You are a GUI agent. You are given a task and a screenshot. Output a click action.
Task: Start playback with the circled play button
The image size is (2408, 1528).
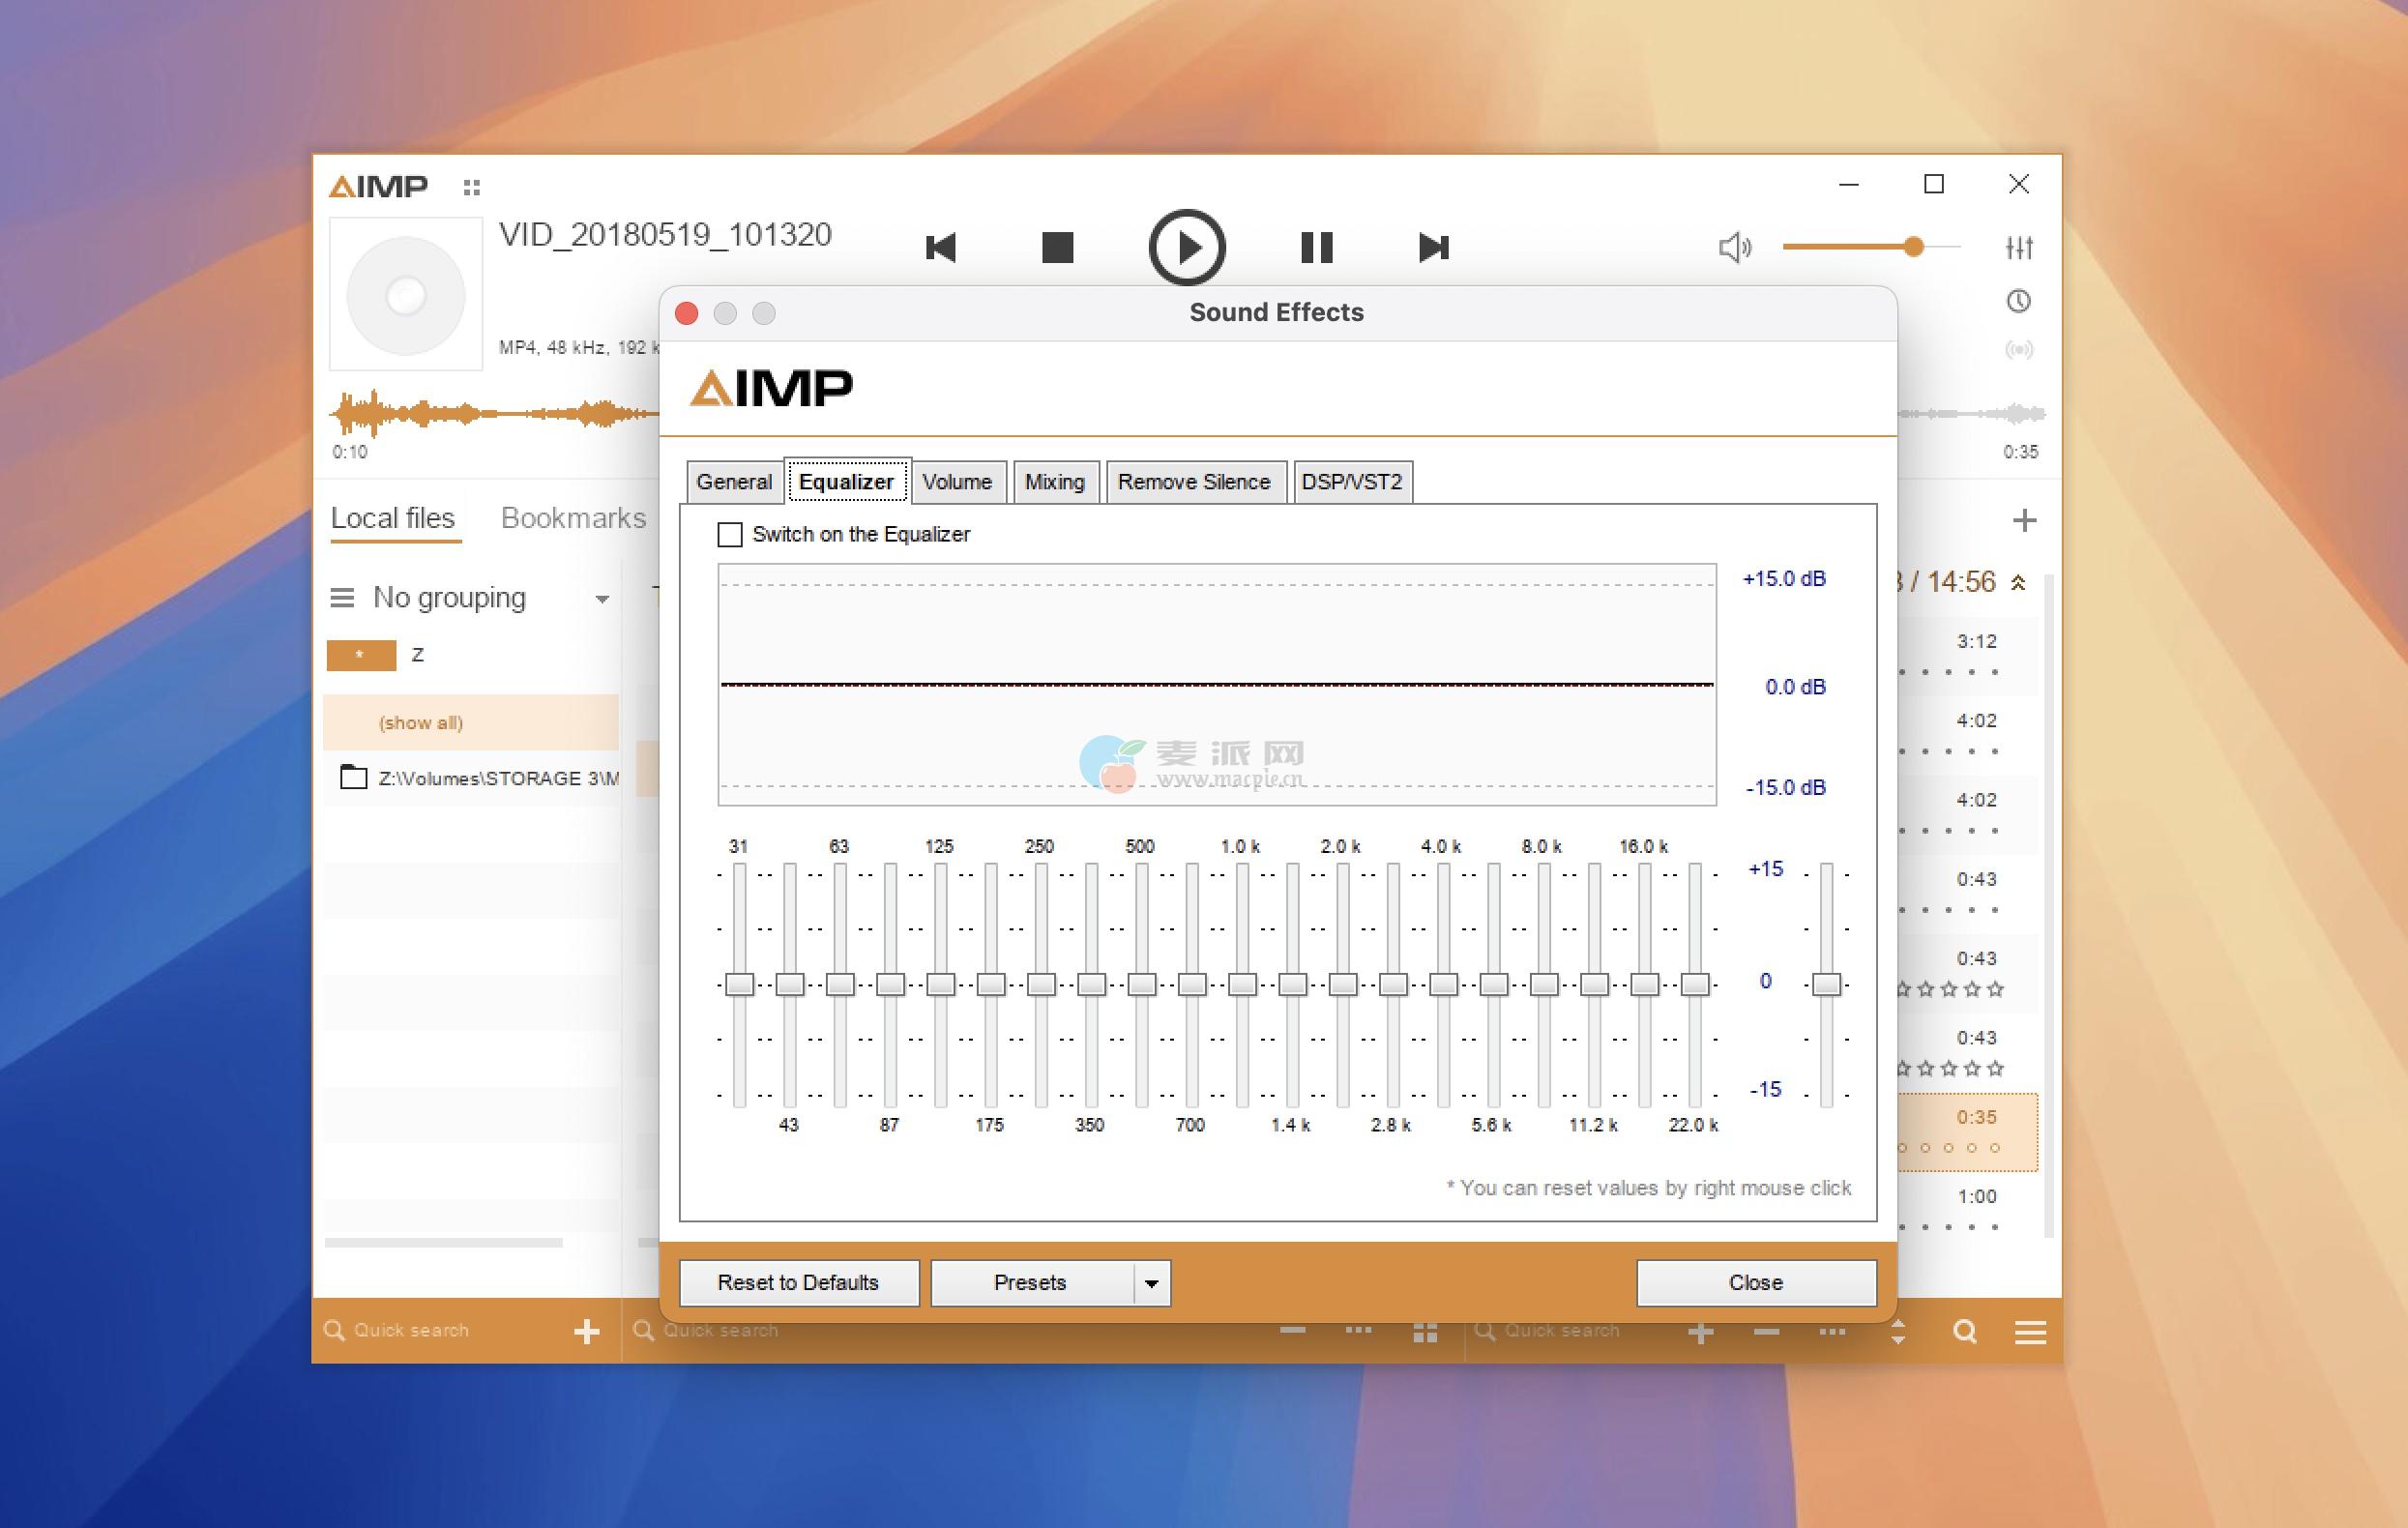click(x=1187, y=247)
